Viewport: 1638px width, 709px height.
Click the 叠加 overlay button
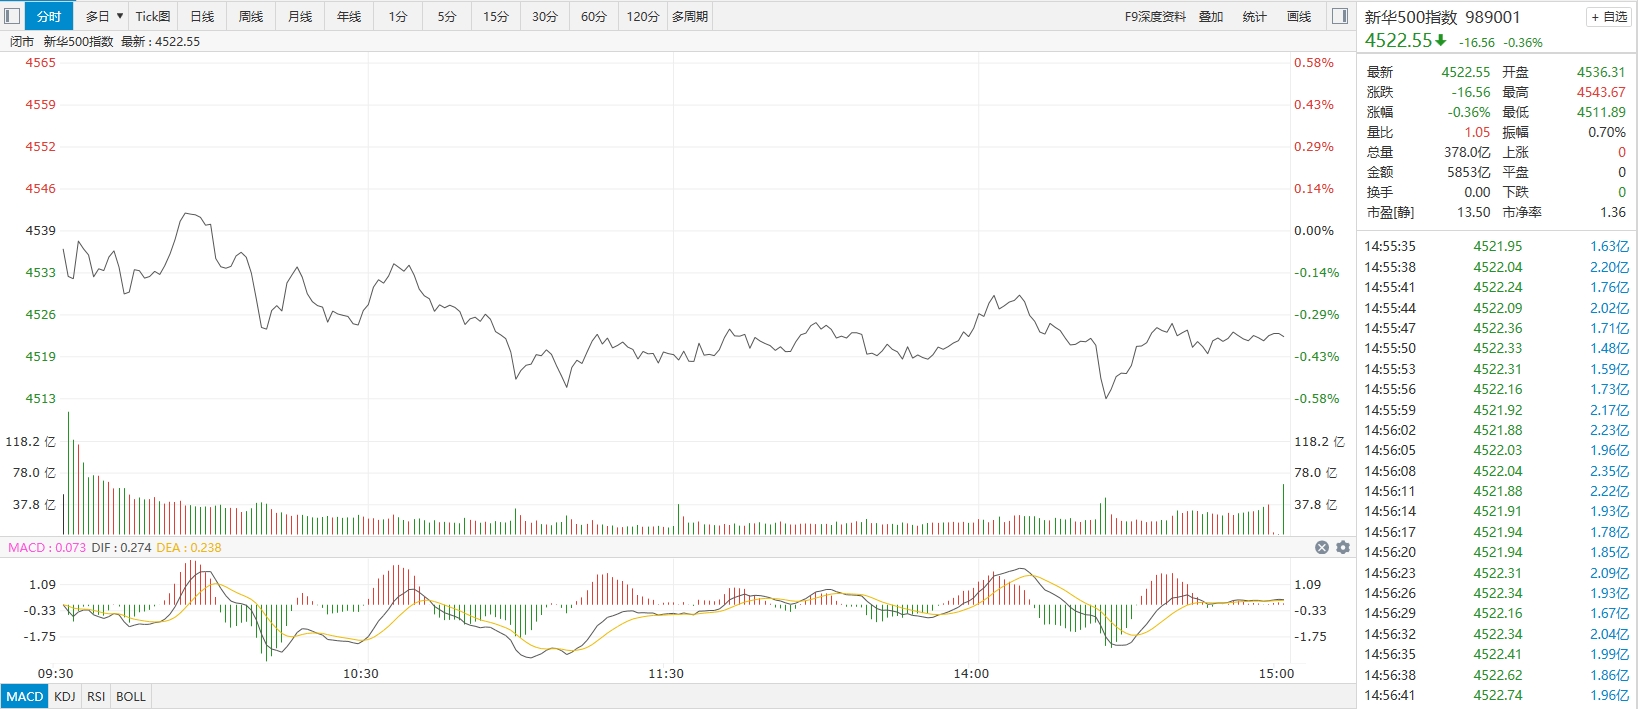(1211, 16)
